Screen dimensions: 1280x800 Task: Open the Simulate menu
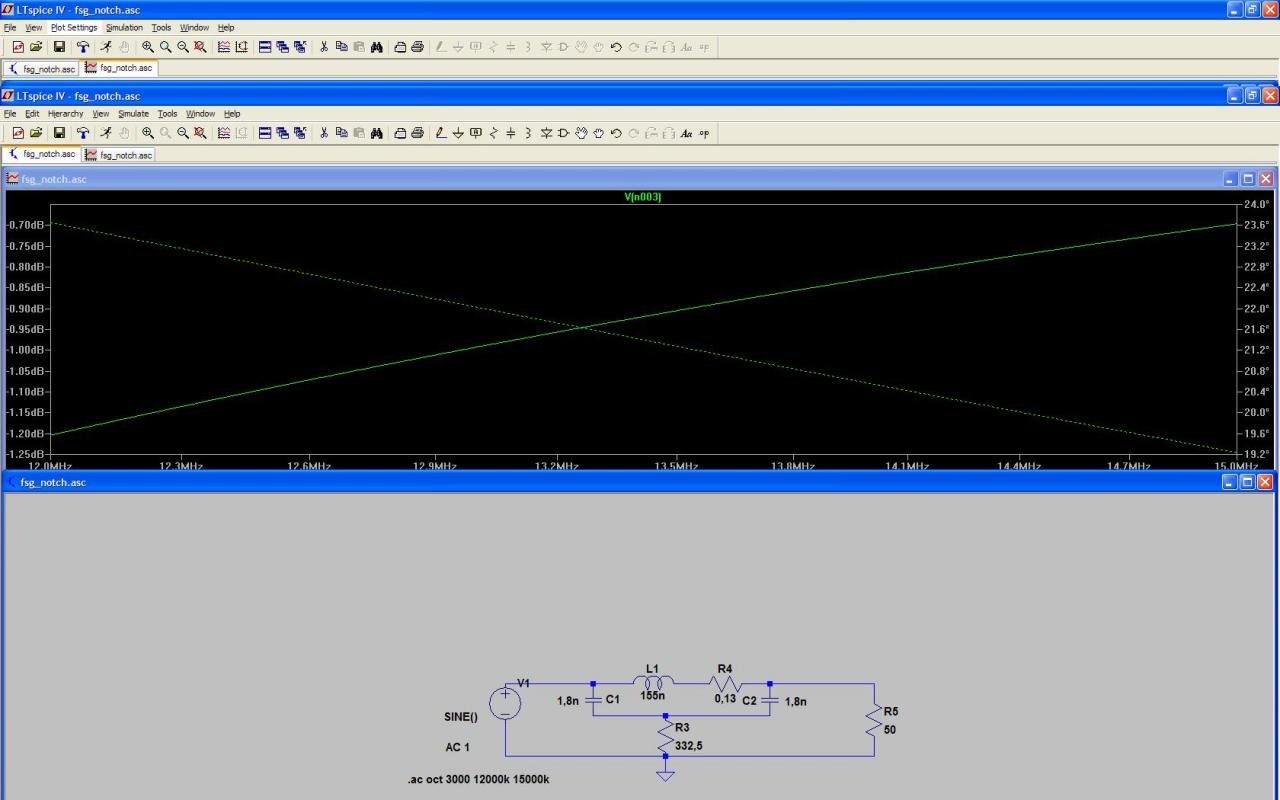point(133,114)
